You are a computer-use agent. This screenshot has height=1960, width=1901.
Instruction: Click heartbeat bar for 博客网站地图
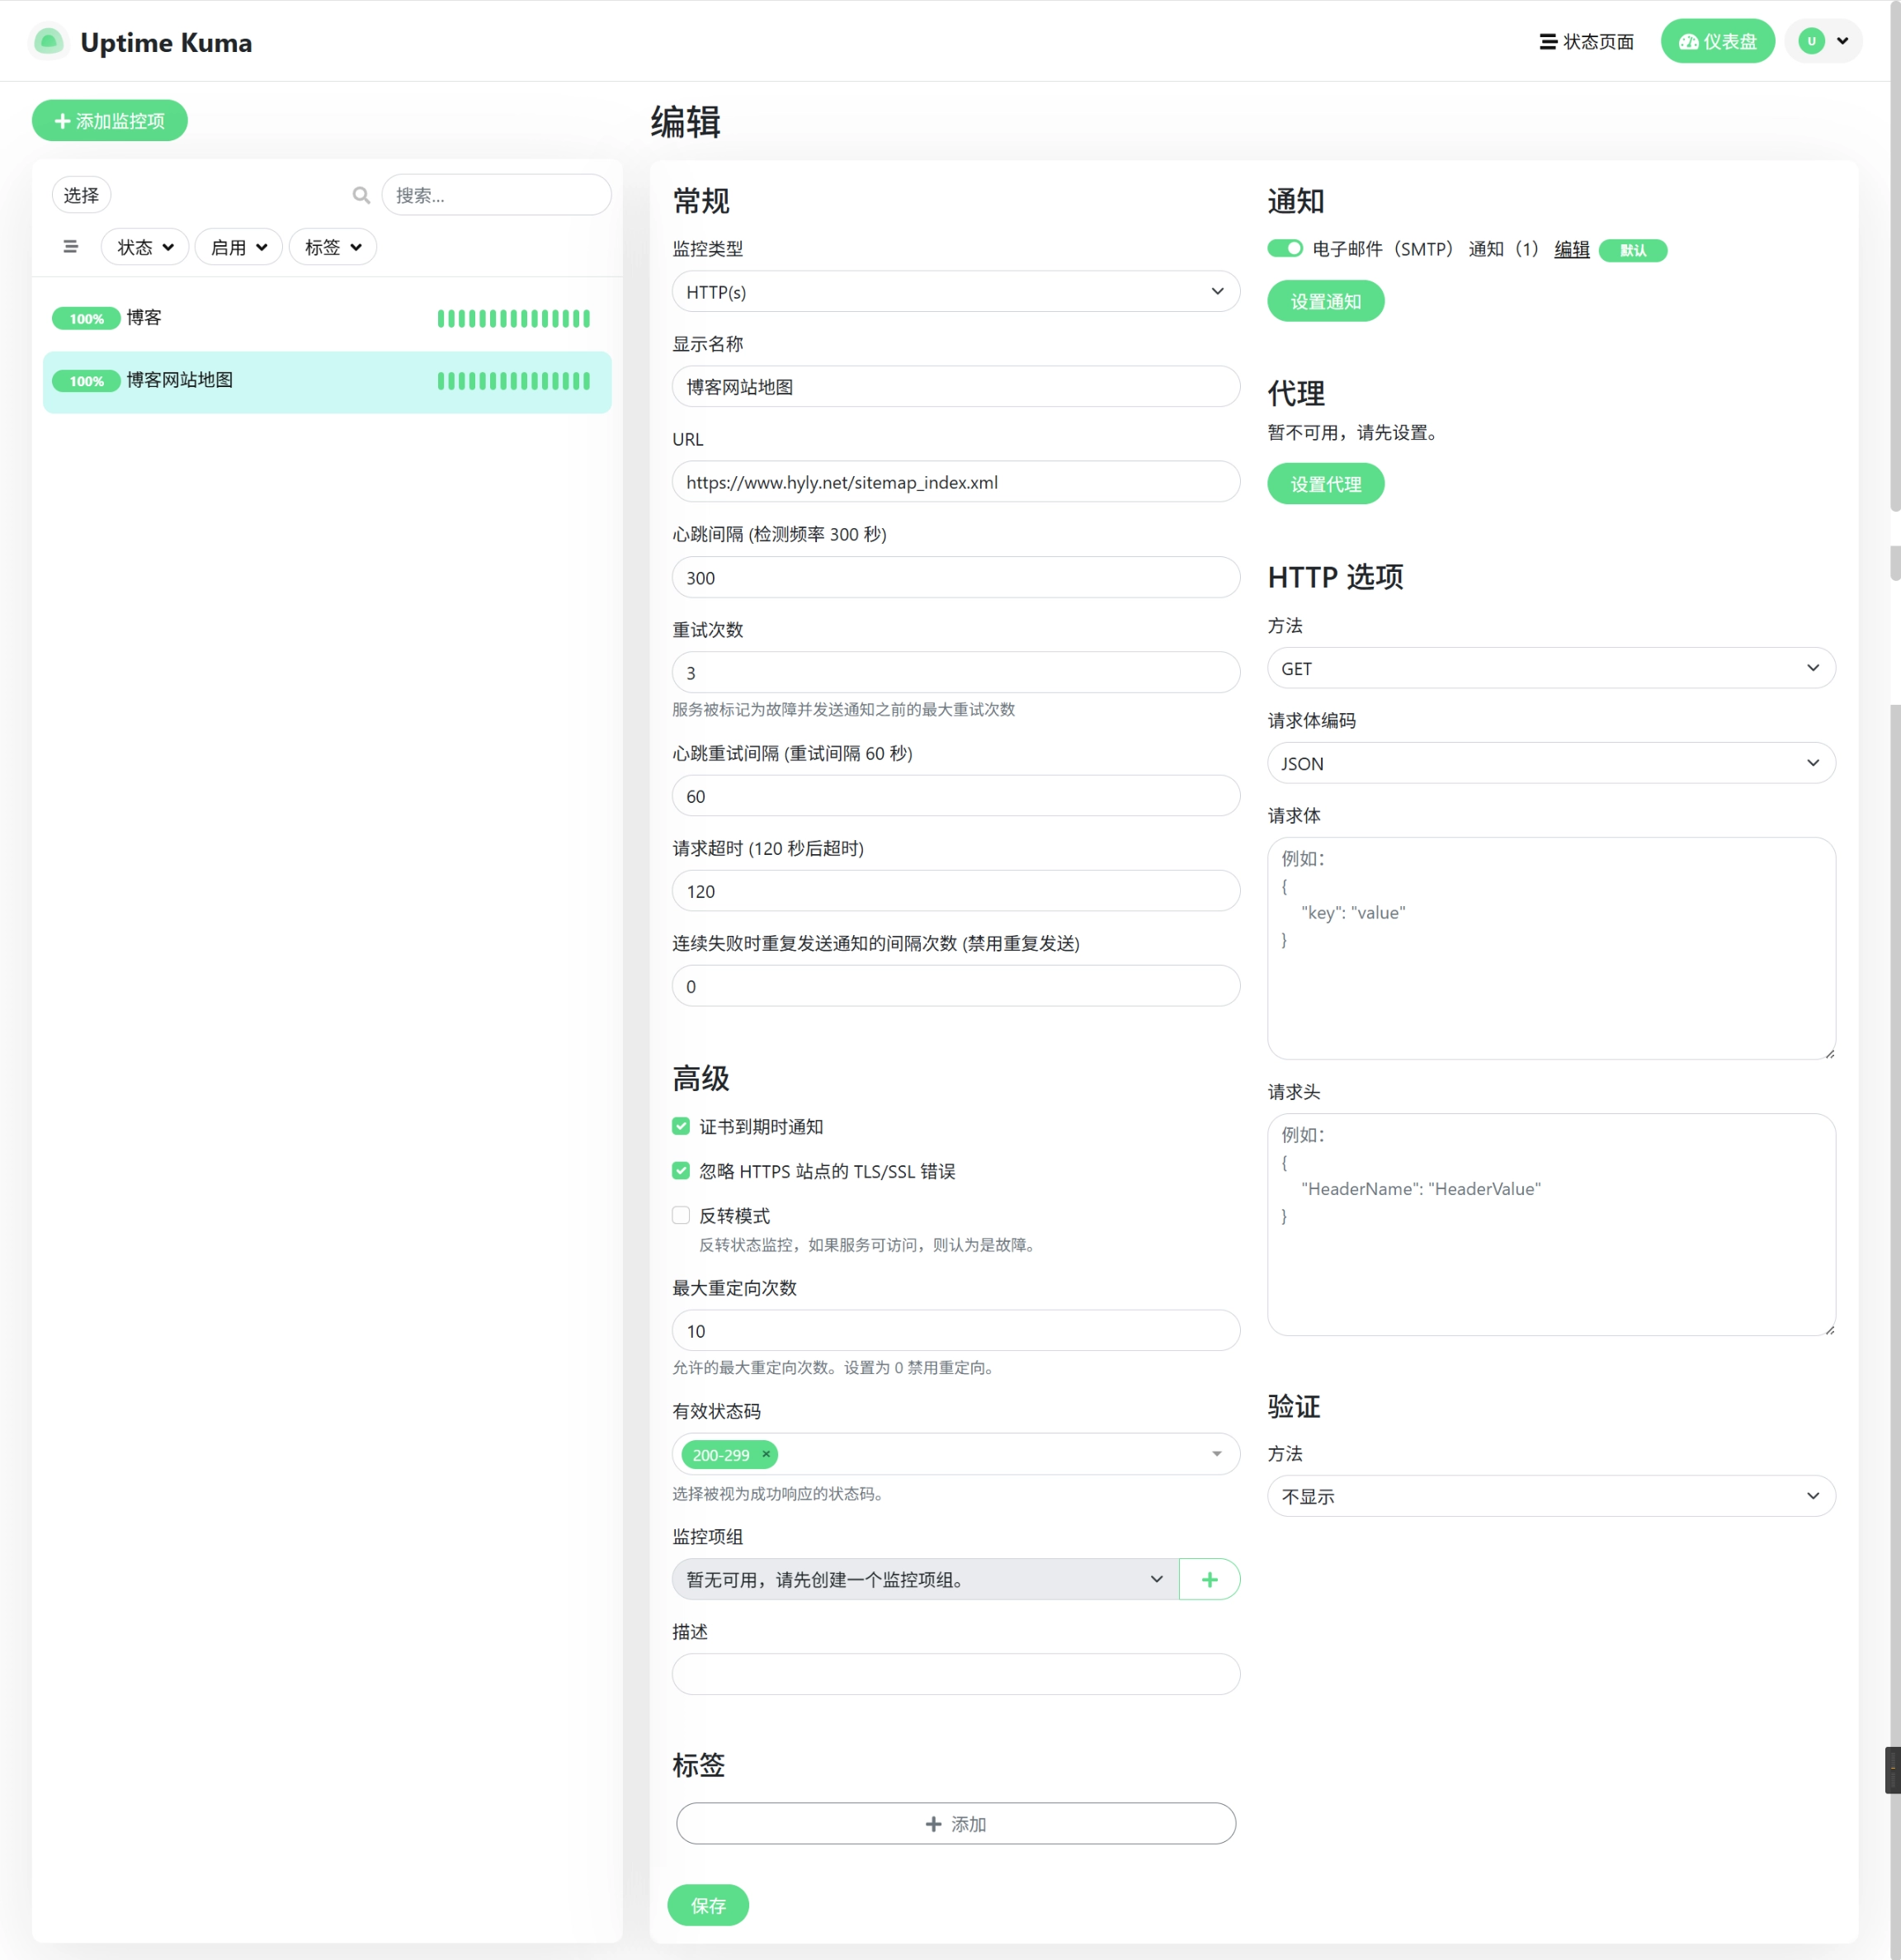coord(513,381)
